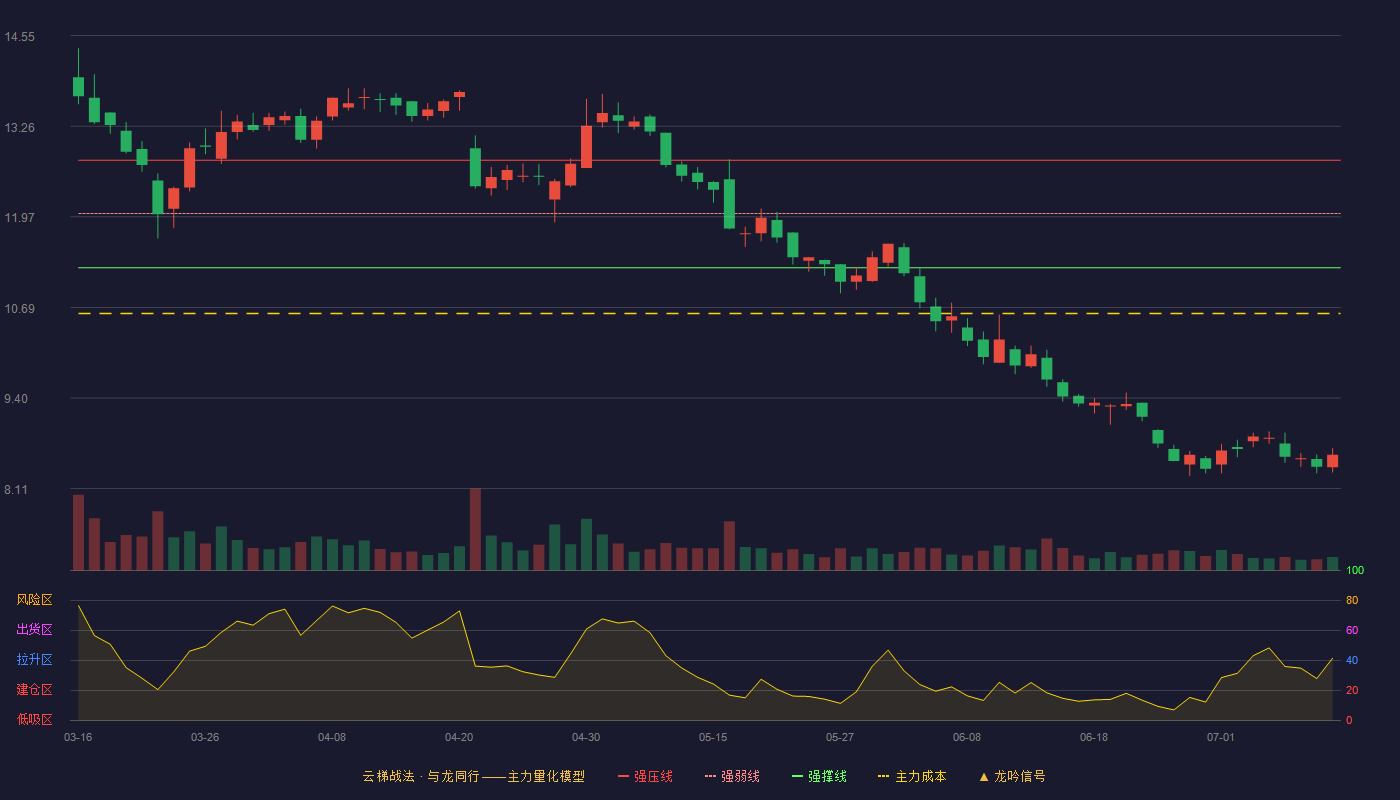Viewport: 1400px width, 800px height.
Task: Click the 05-15 date label
Action: coord(713,737)
